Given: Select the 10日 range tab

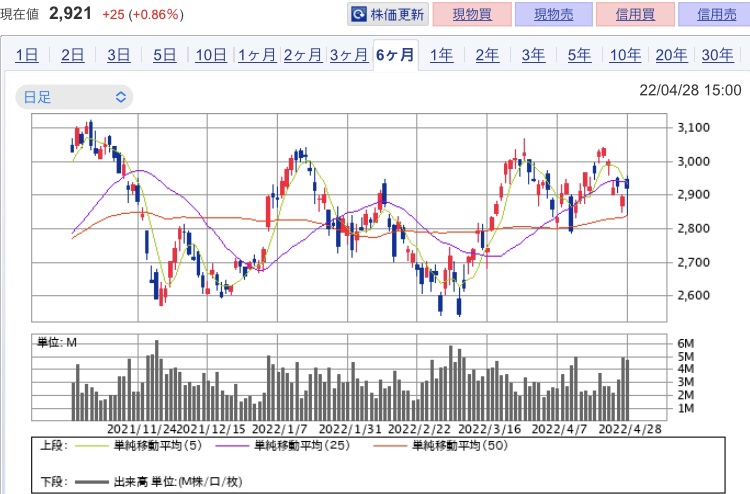Looking at the screenshot, I should [211, 55].
